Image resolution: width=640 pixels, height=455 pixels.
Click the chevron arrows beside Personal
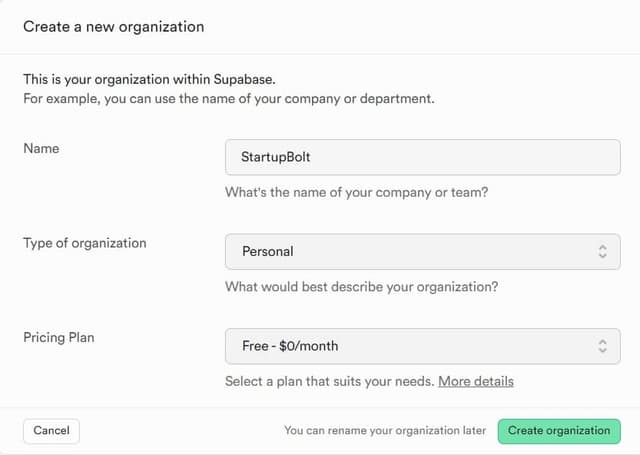coord(602,252)
